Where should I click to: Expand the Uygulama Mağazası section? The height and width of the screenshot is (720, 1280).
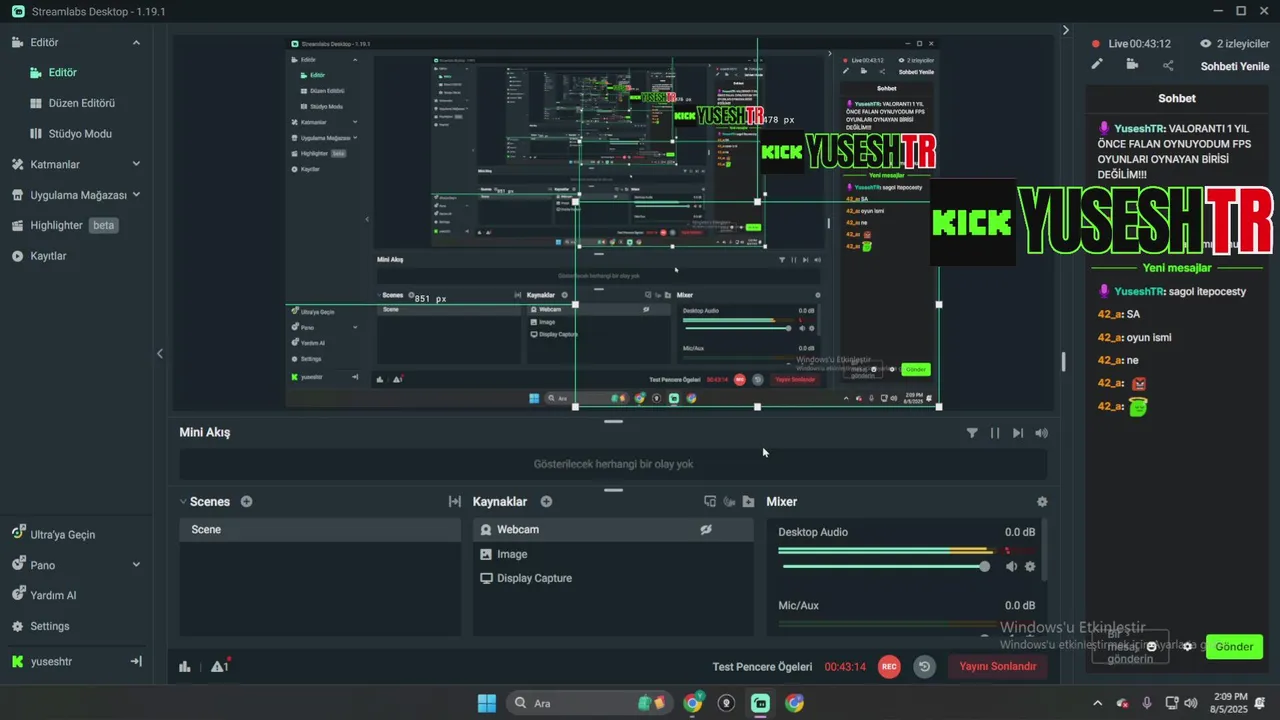[136, 195]
